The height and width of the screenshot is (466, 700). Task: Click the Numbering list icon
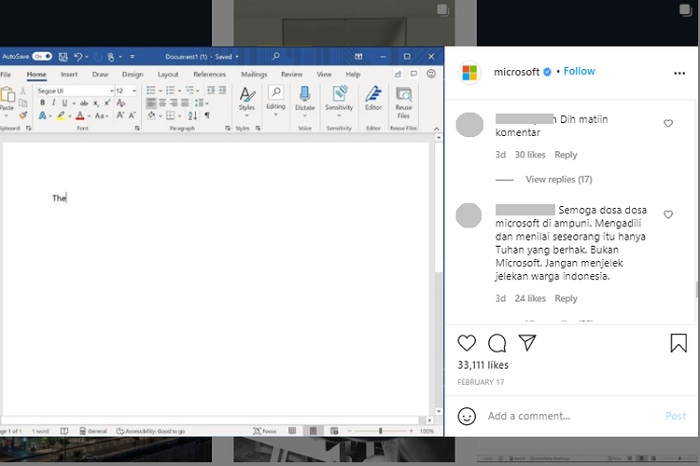point(170,91)
